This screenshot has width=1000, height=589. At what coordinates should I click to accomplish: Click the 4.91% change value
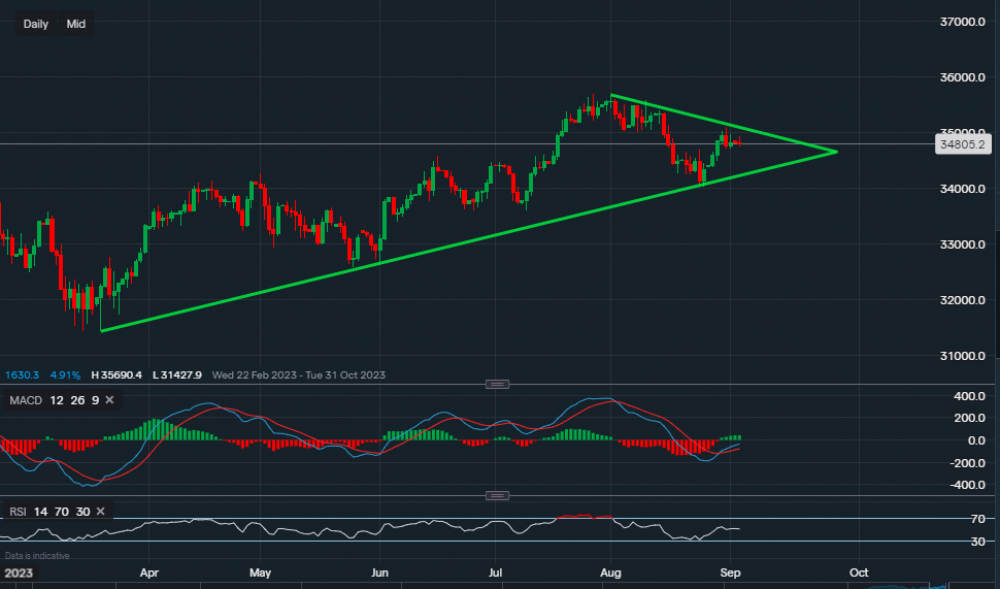pyautogui.click(x=61, y=375)
